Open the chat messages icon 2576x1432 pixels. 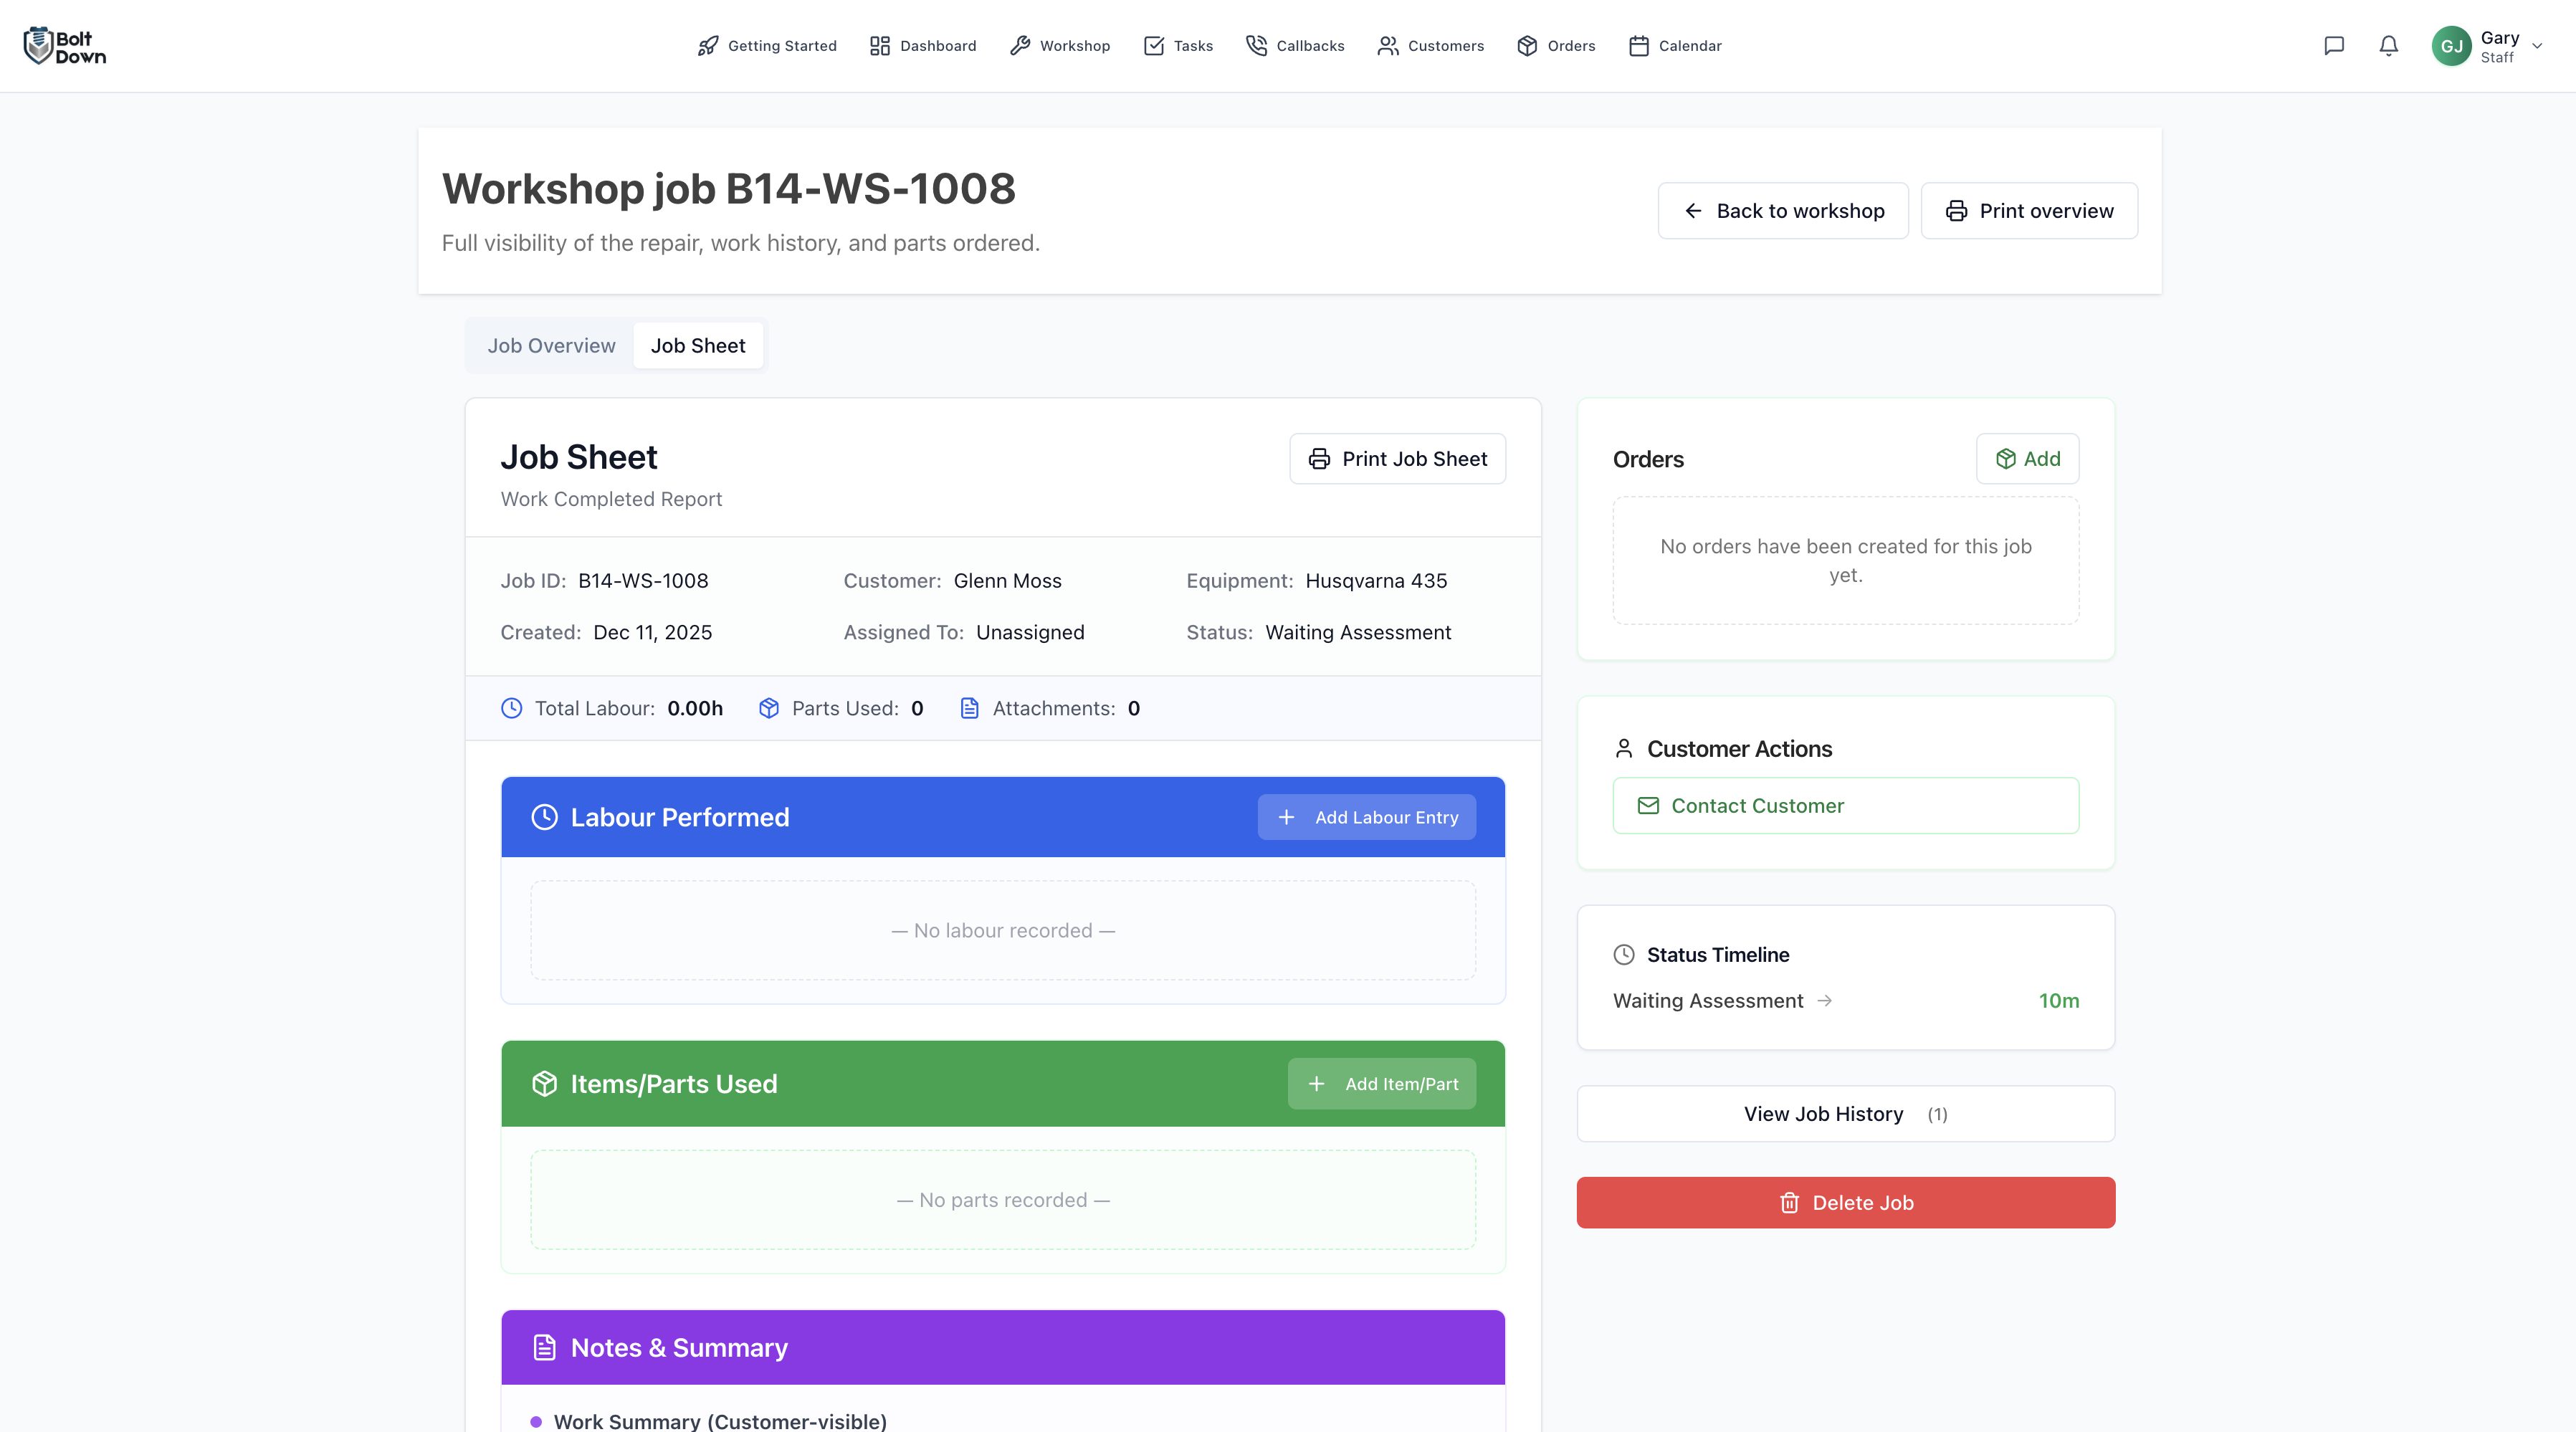point(2333,46)
